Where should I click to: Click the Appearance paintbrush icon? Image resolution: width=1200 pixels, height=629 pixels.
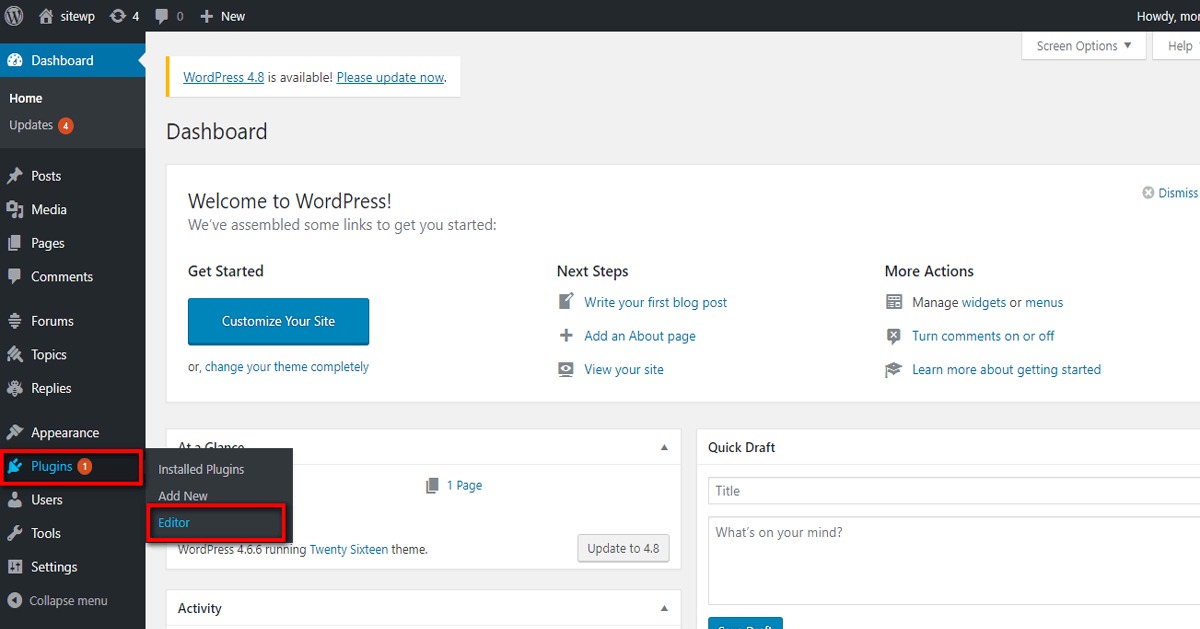15,432
